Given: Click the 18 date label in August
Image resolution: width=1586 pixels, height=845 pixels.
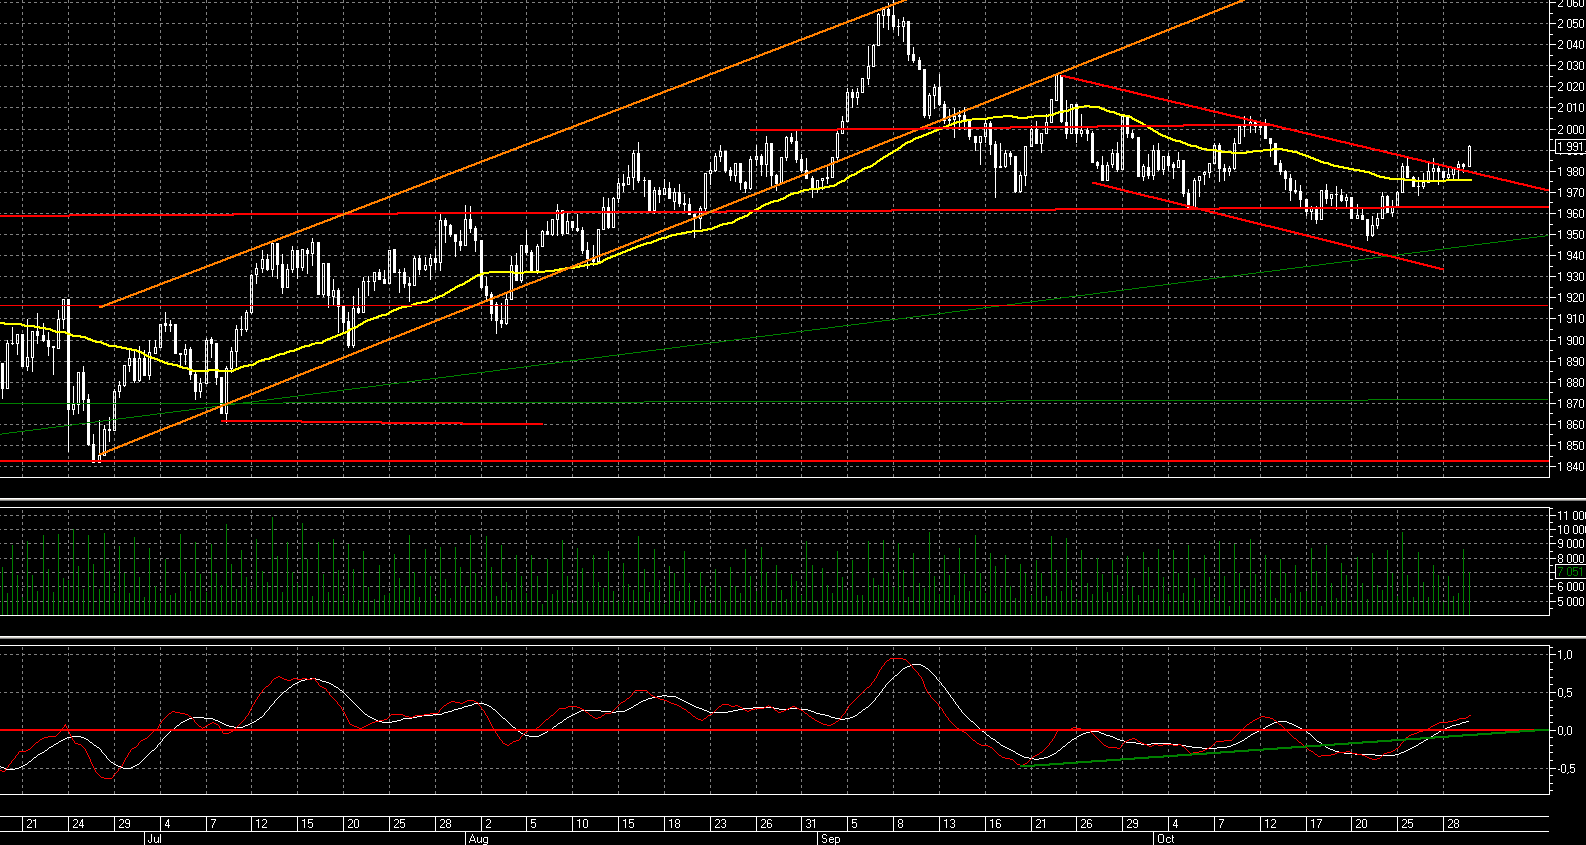Looking at the screenshot, I should click(674, 824).
